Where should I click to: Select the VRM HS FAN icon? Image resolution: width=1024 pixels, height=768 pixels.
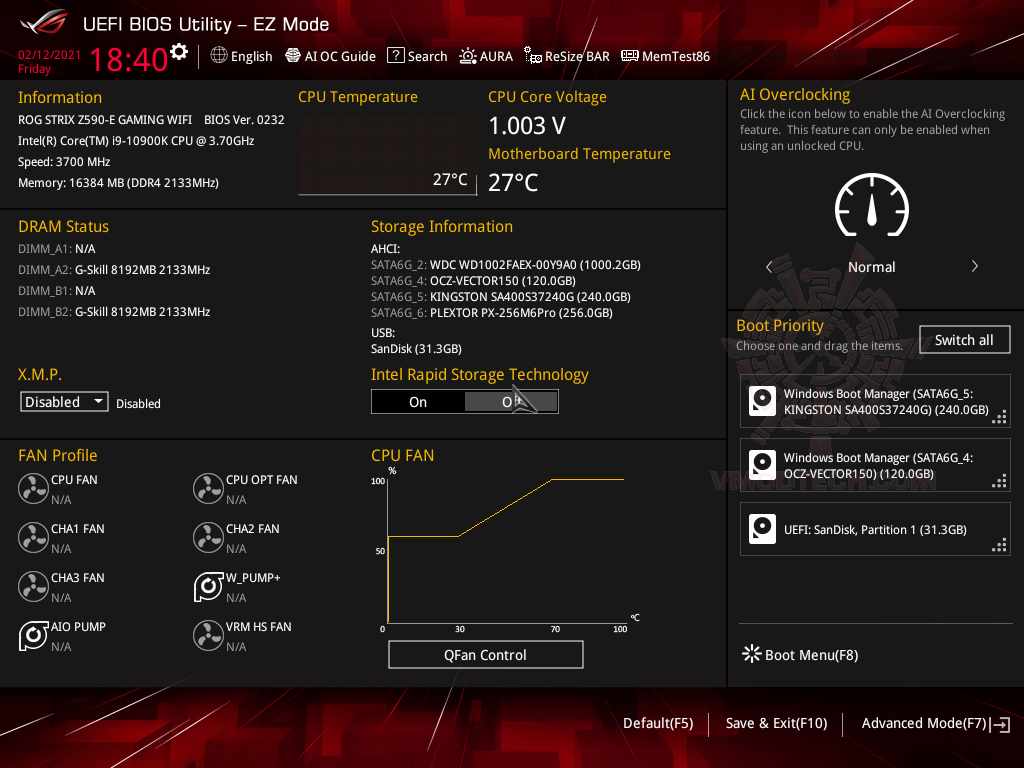pyautogui.click(x=208, y=635)
